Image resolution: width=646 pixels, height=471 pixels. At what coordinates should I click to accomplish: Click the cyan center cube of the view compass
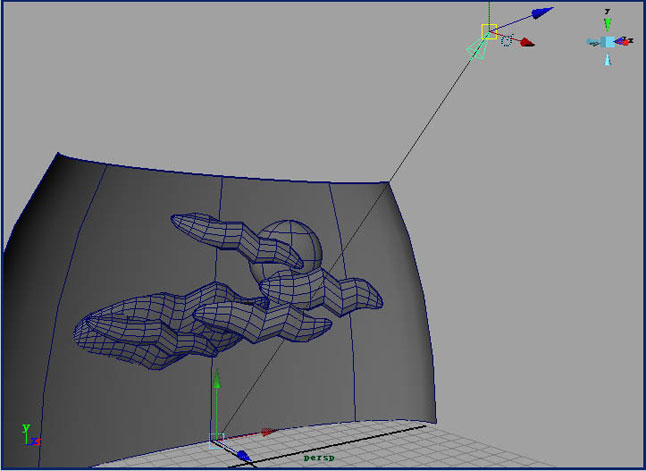pos(607,42)
